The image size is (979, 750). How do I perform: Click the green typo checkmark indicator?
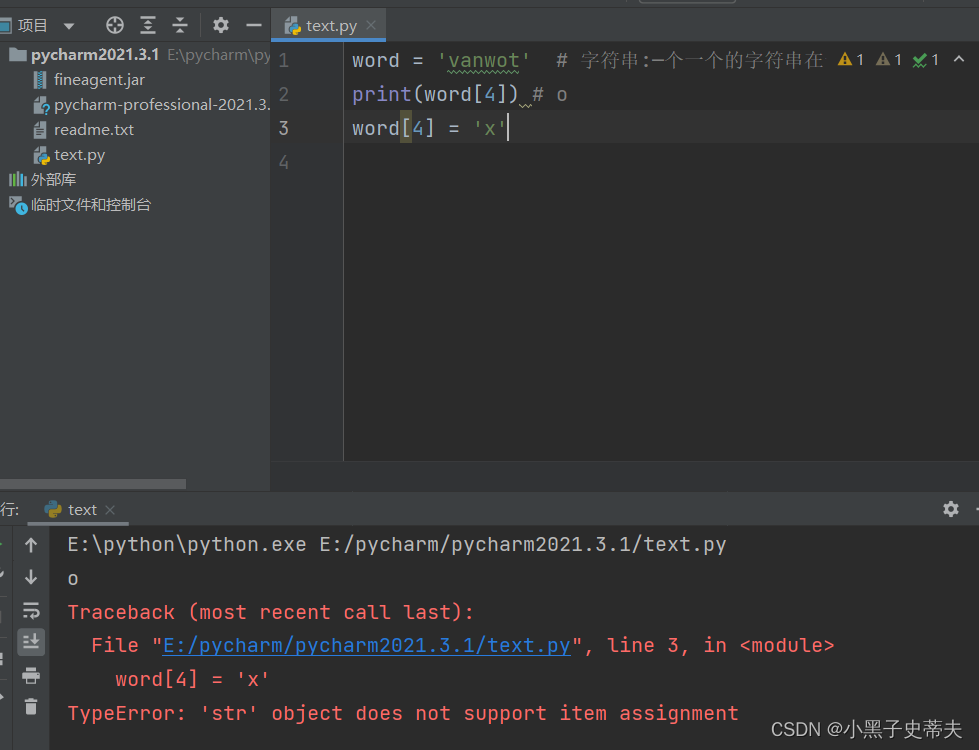click(925, 60)
